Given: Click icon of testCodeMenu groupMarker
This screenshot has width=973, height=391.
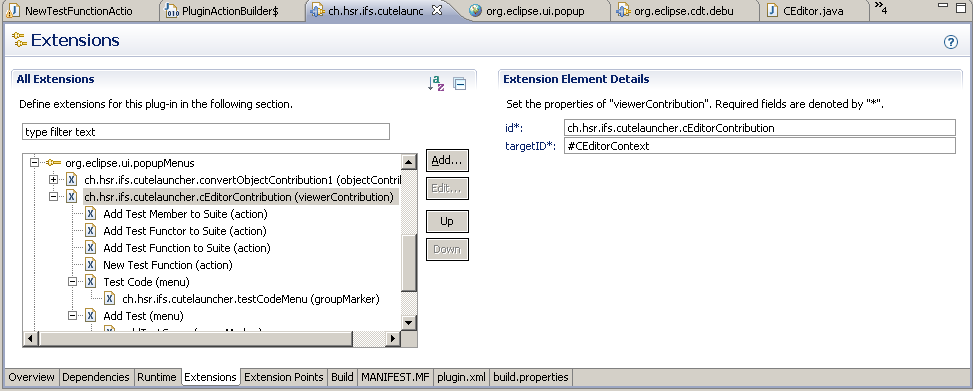Looking at the screenshot, I should [x=110, y=299].
